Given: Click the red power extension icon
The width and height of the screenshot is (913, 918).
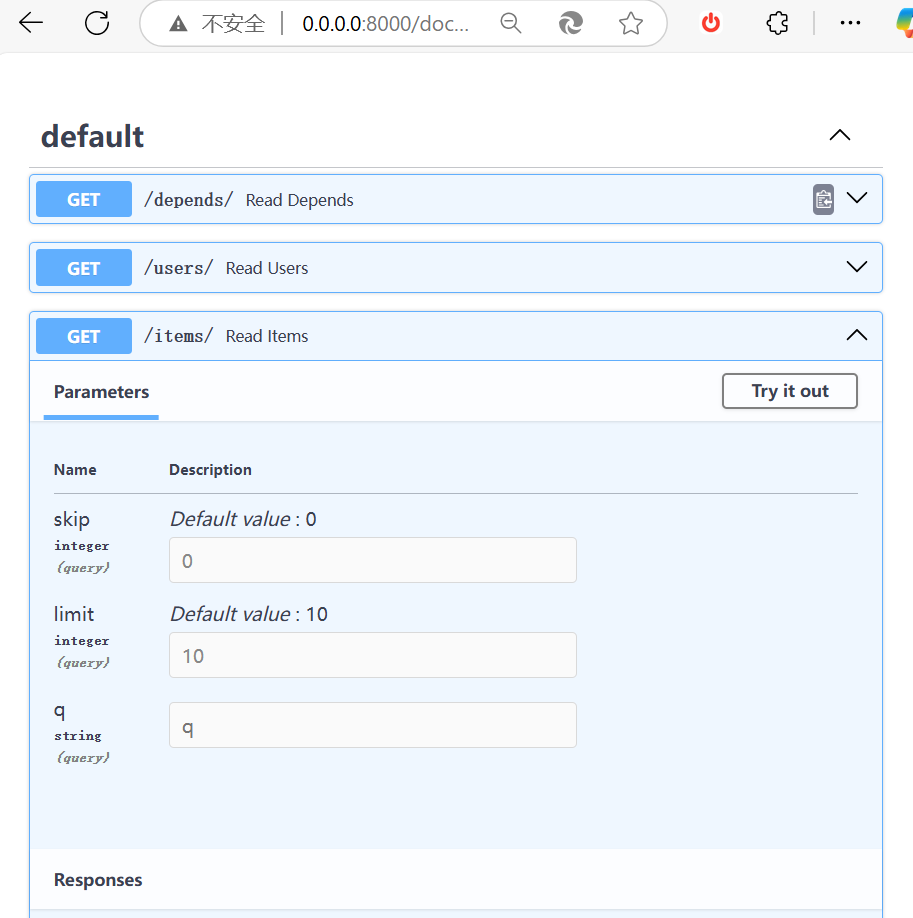Looking at the screenshot, I should (710, 23).
